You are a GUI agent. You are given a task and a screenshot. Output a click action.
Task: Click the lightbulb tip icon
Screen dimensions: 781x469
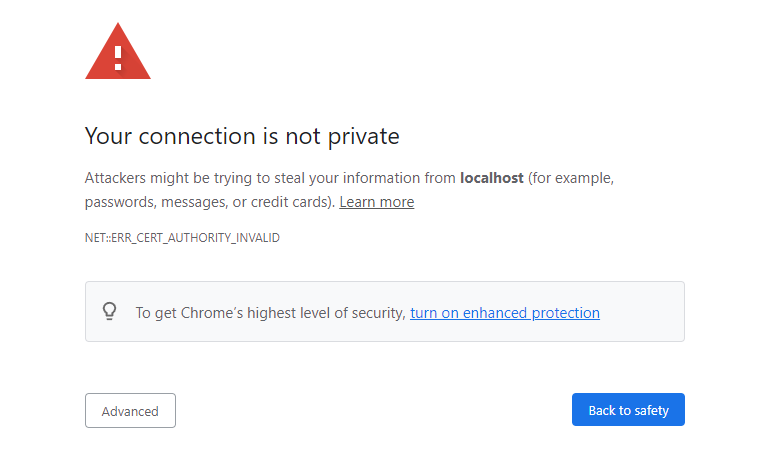110,312
